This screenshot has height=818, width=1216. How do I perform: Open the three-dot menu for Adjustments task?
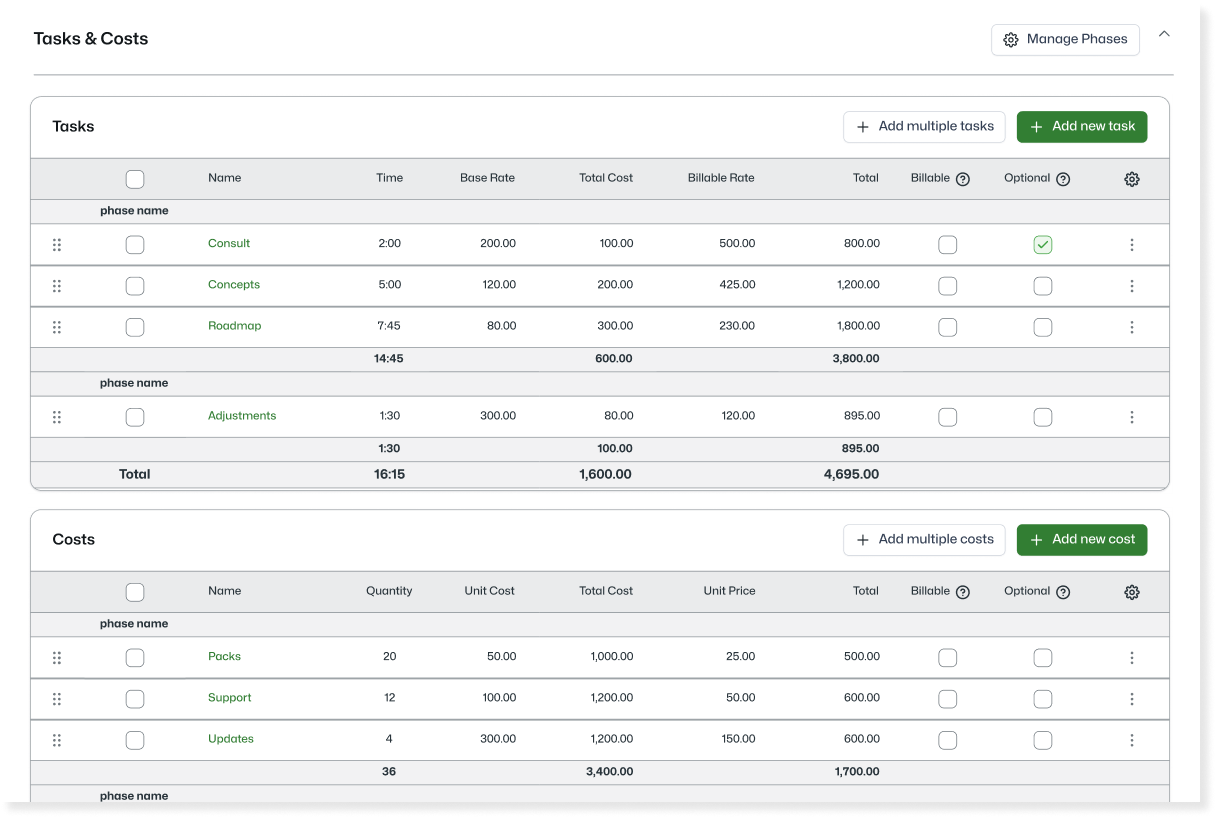click(1131, 417)
